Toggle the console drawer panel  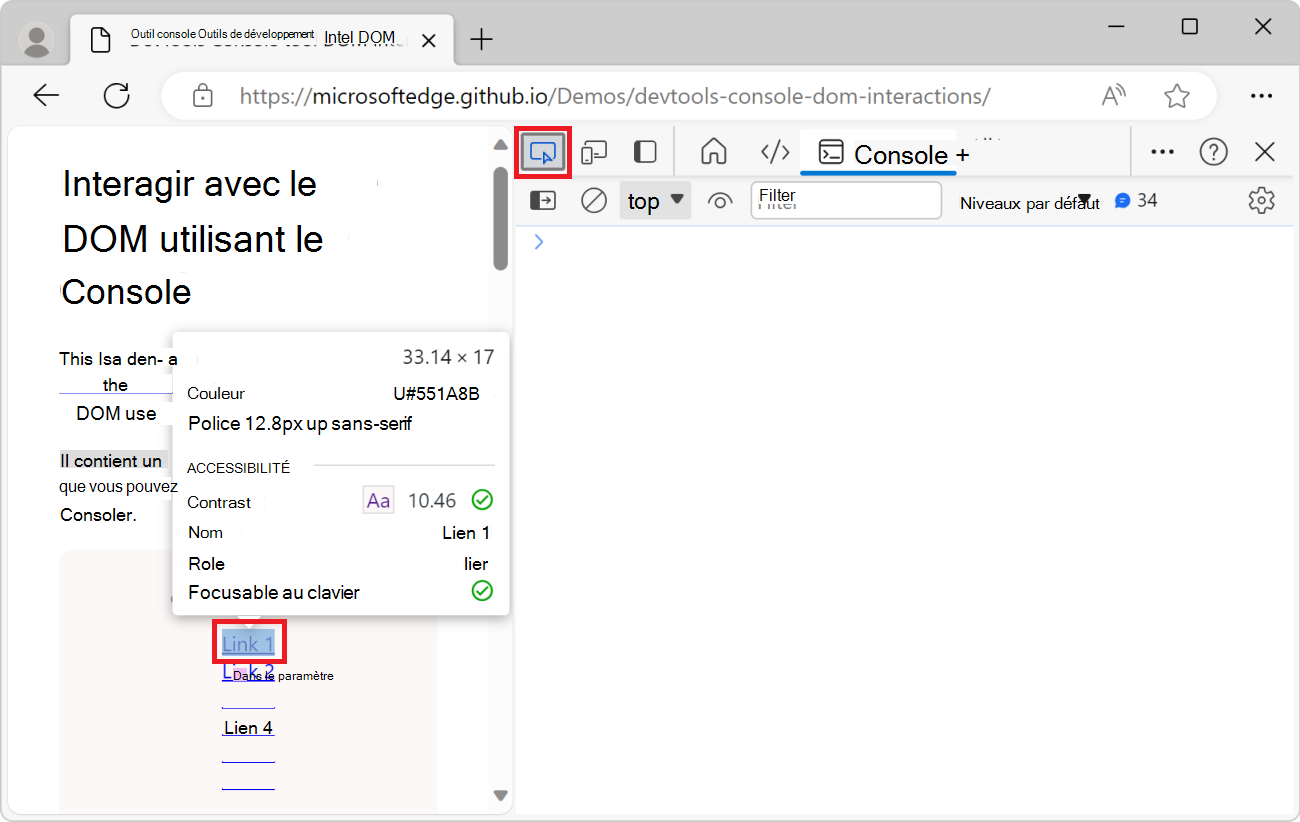(x=543, y=200)
